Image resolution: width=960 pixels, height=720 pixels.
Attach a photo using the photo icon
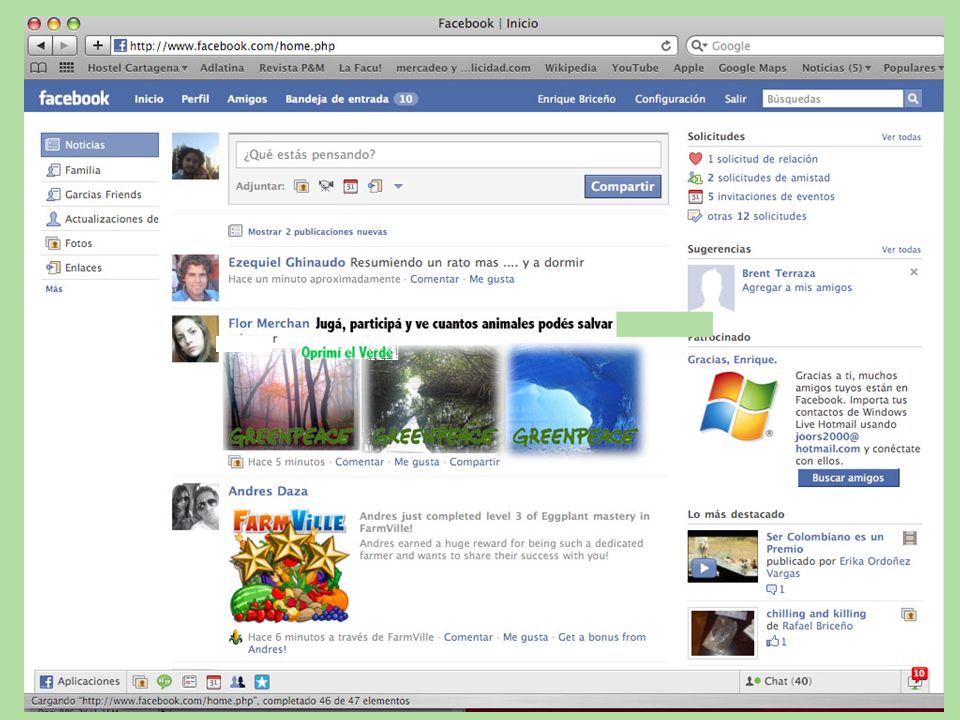click(x=301, y=186)
